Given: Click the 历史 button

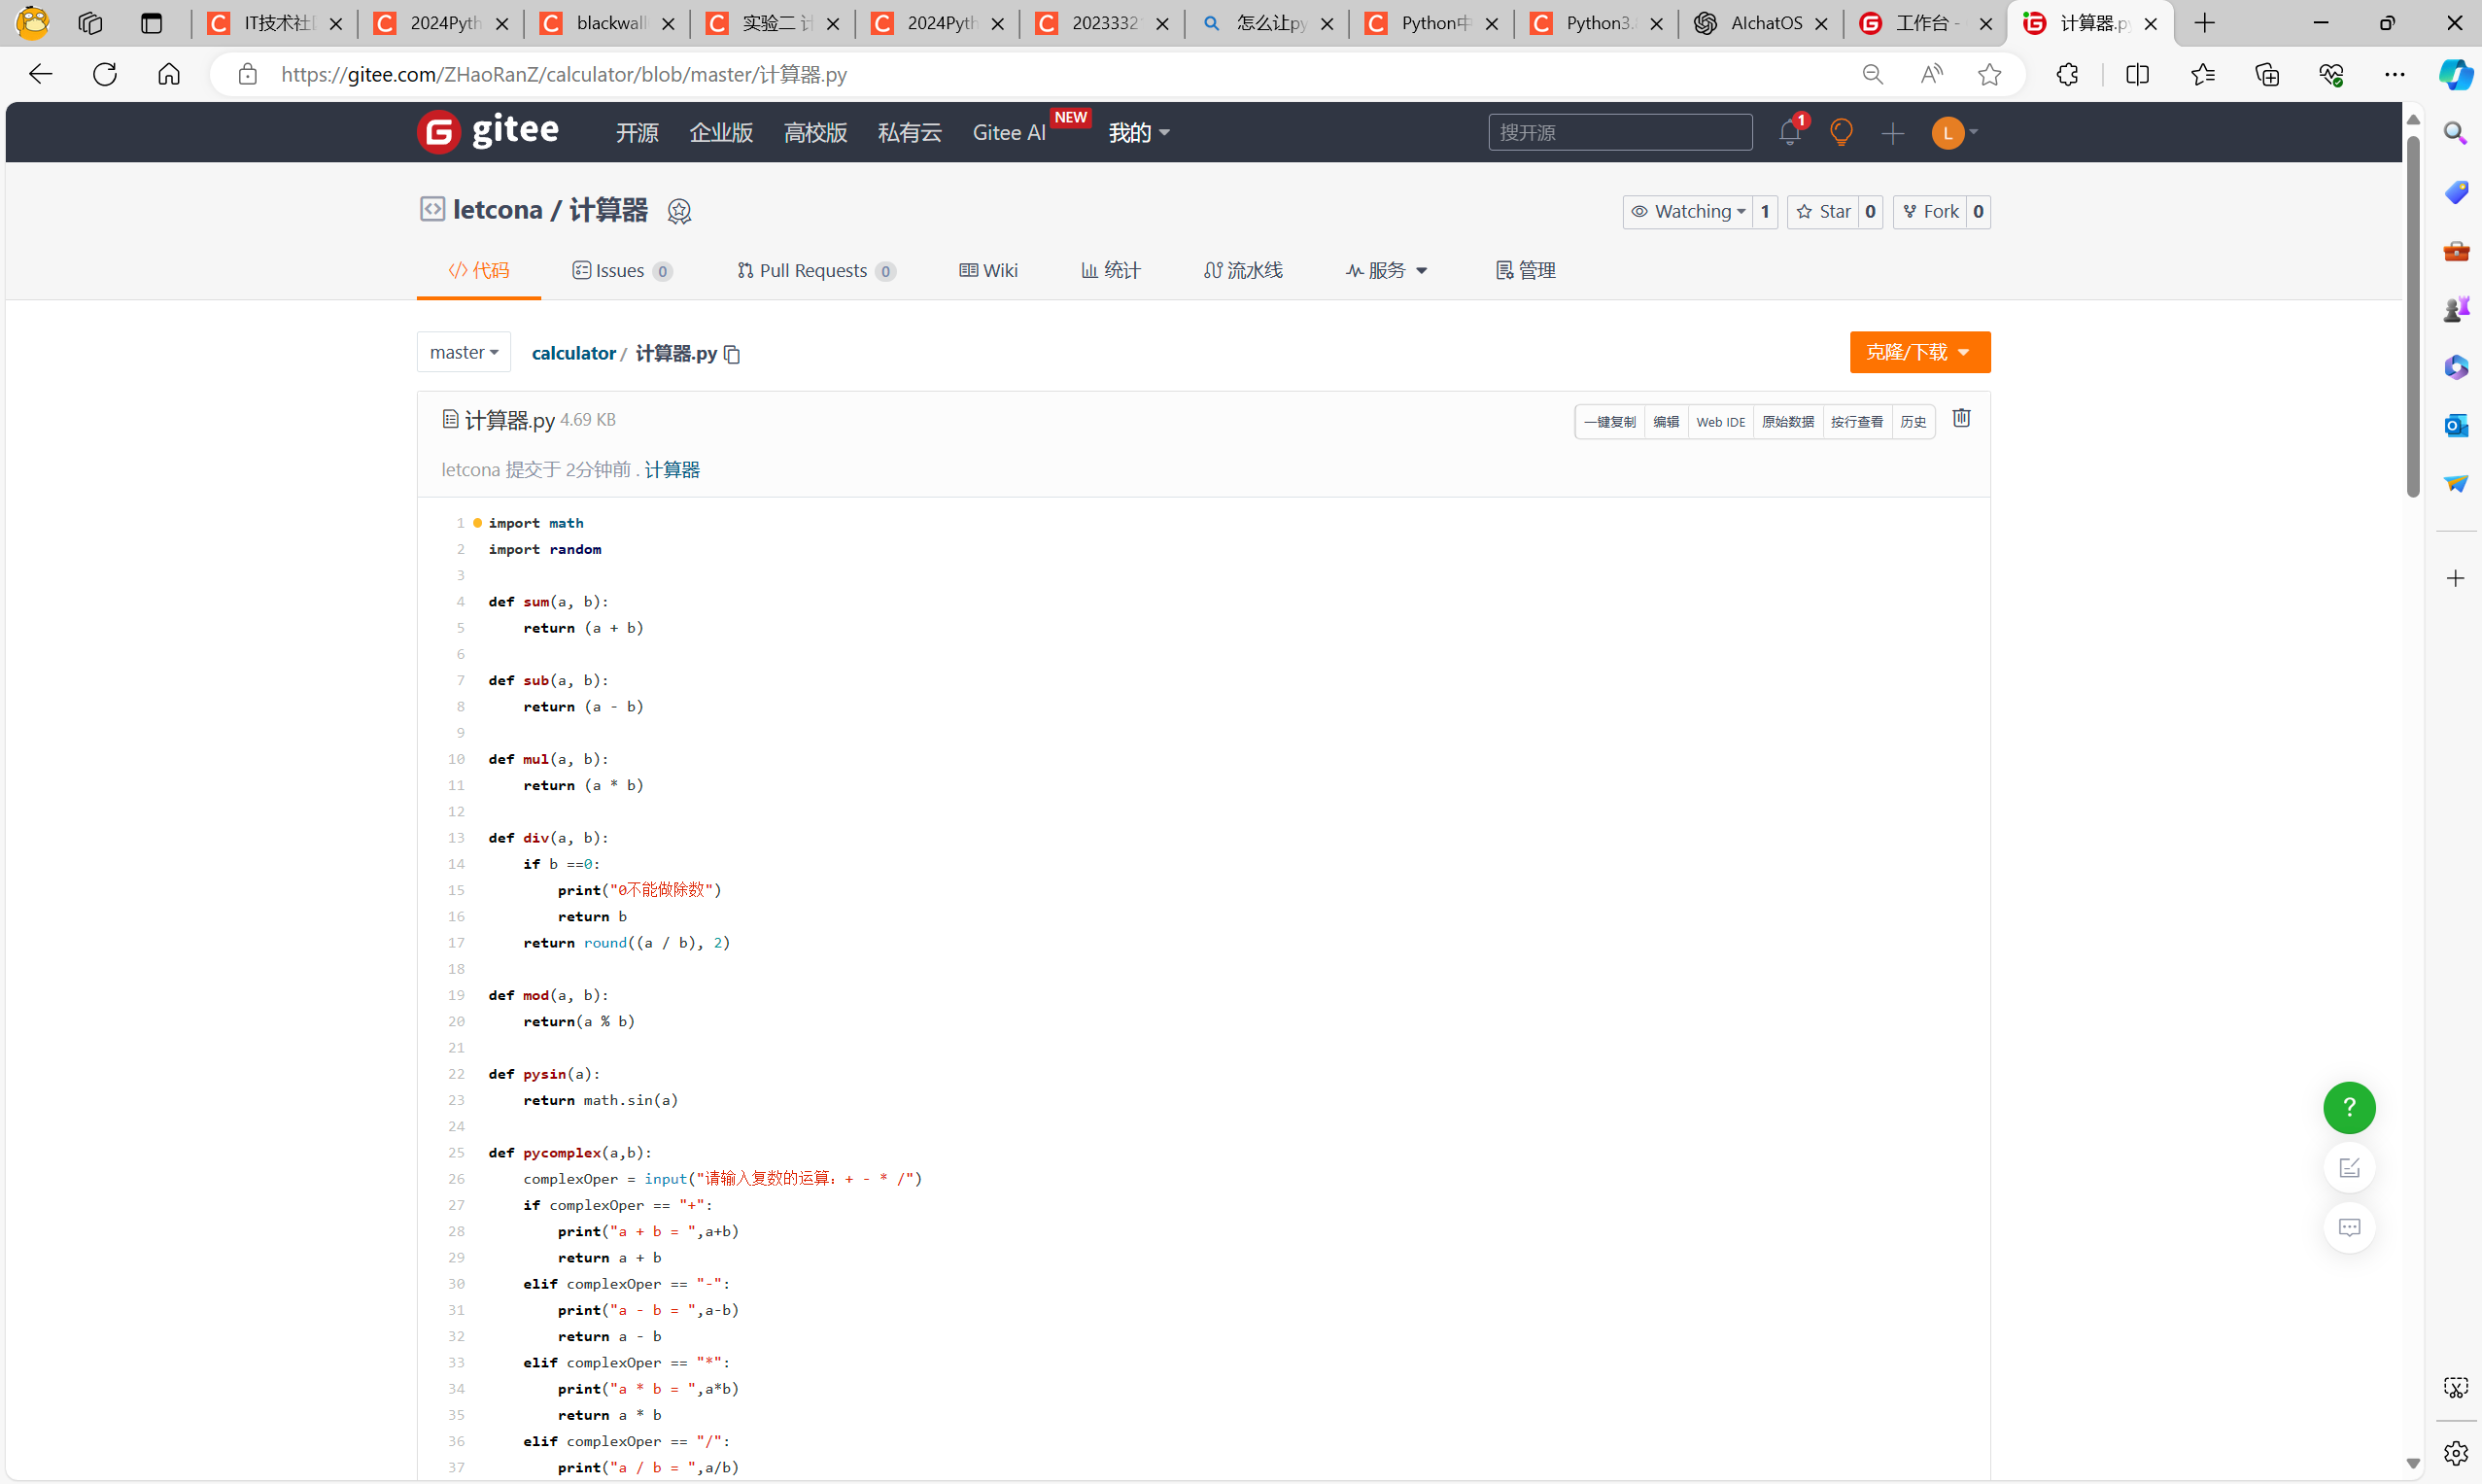Looking at the screenshot, I should click(1913, 422).
